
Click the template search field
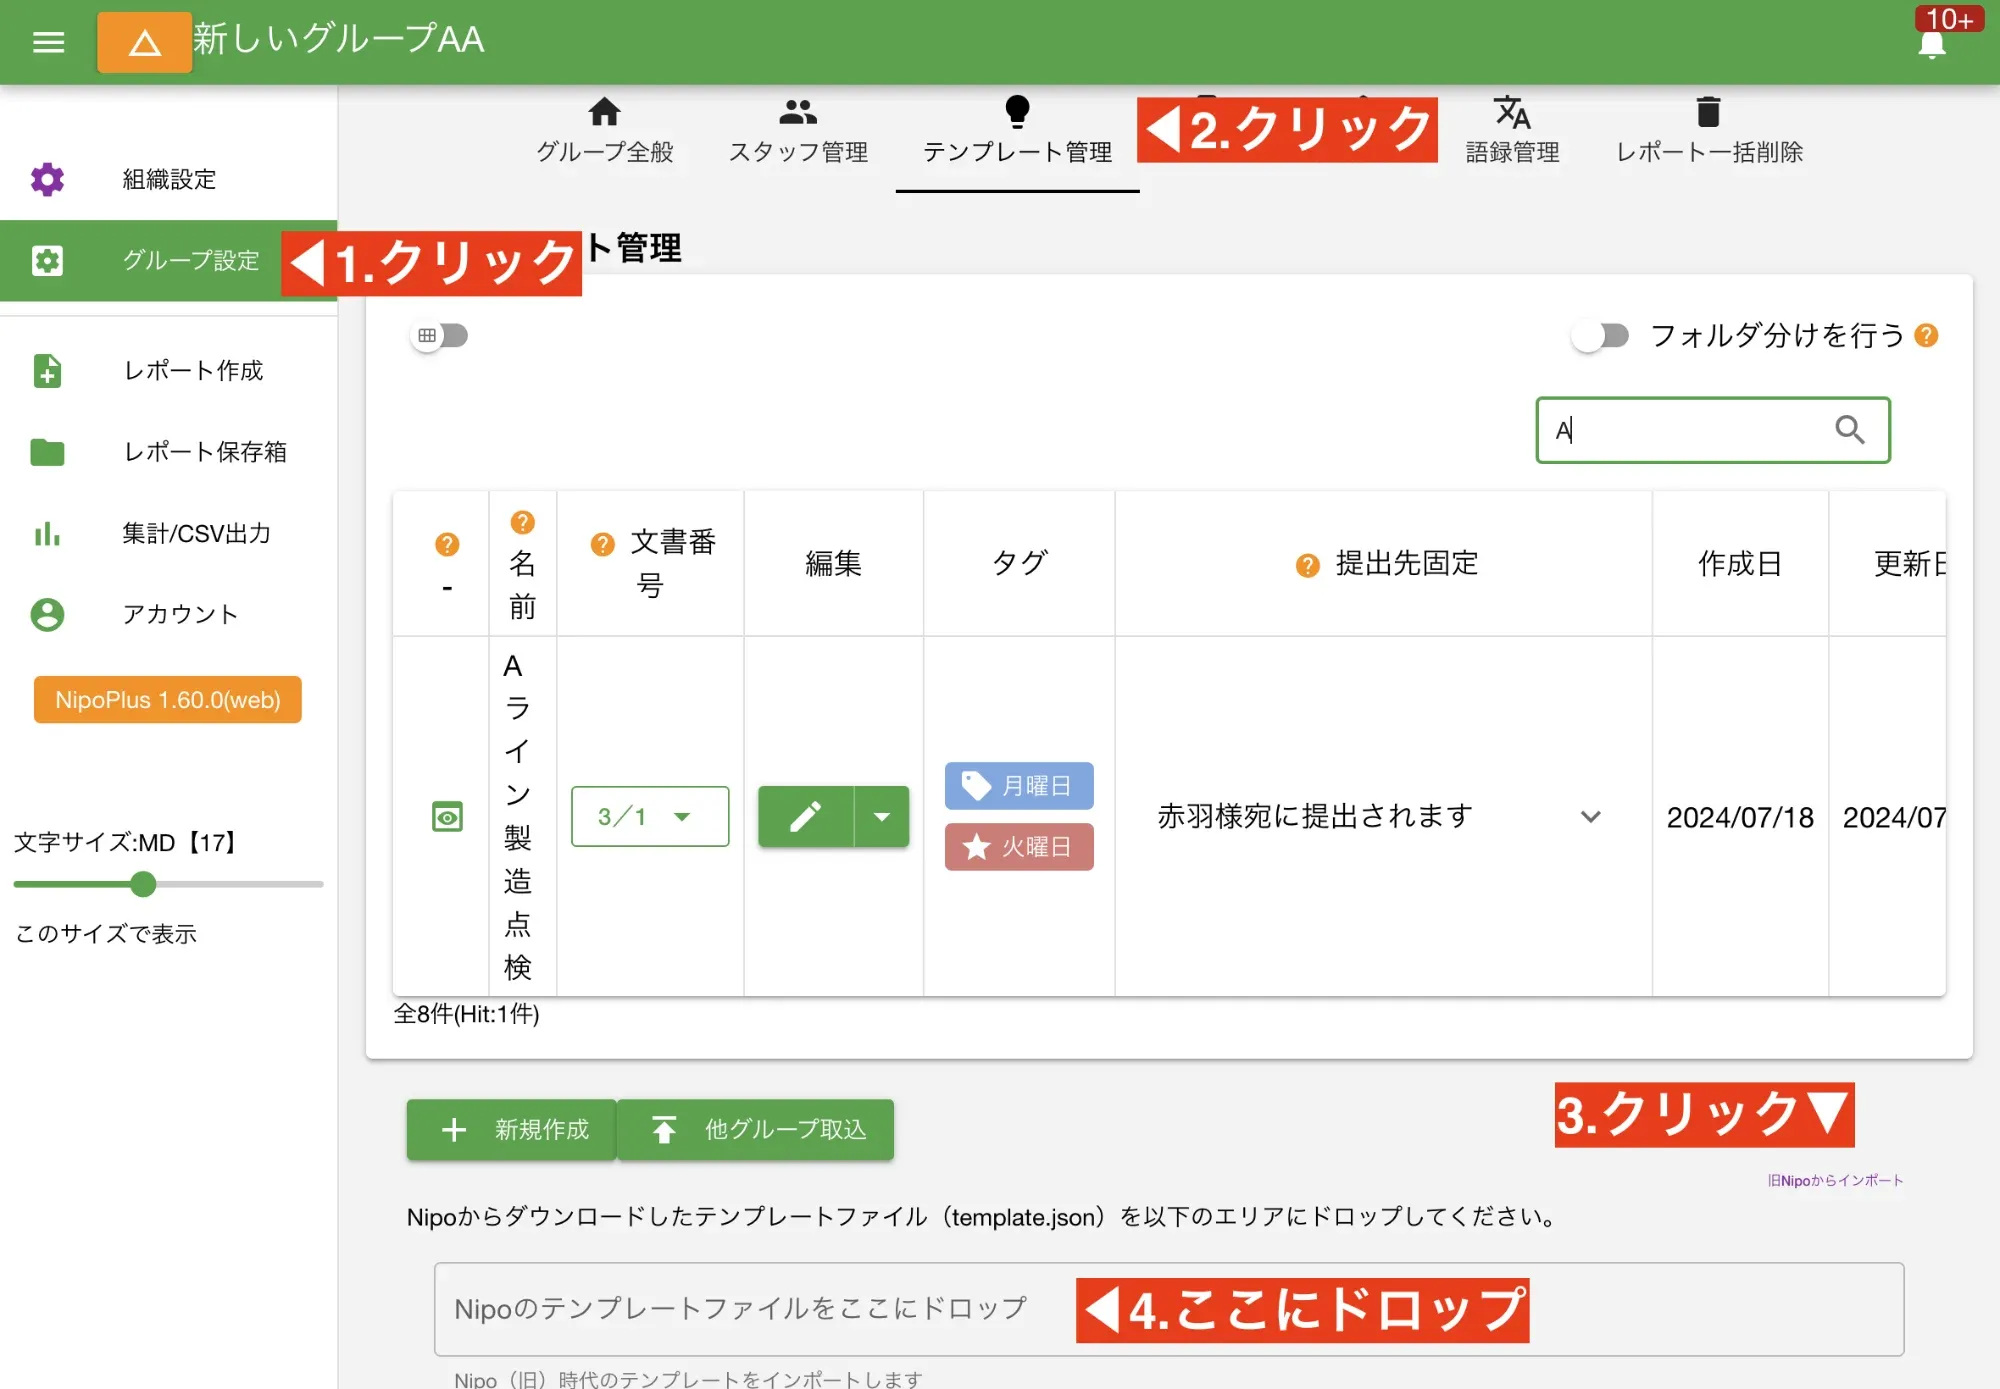[1700, 430]
